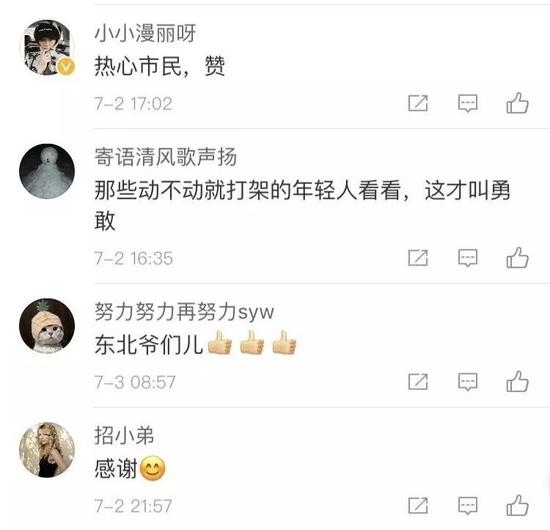550x530 pixels.
Task: Open profile of user 寄语清风歌声扬
Action: pos(166,156)
